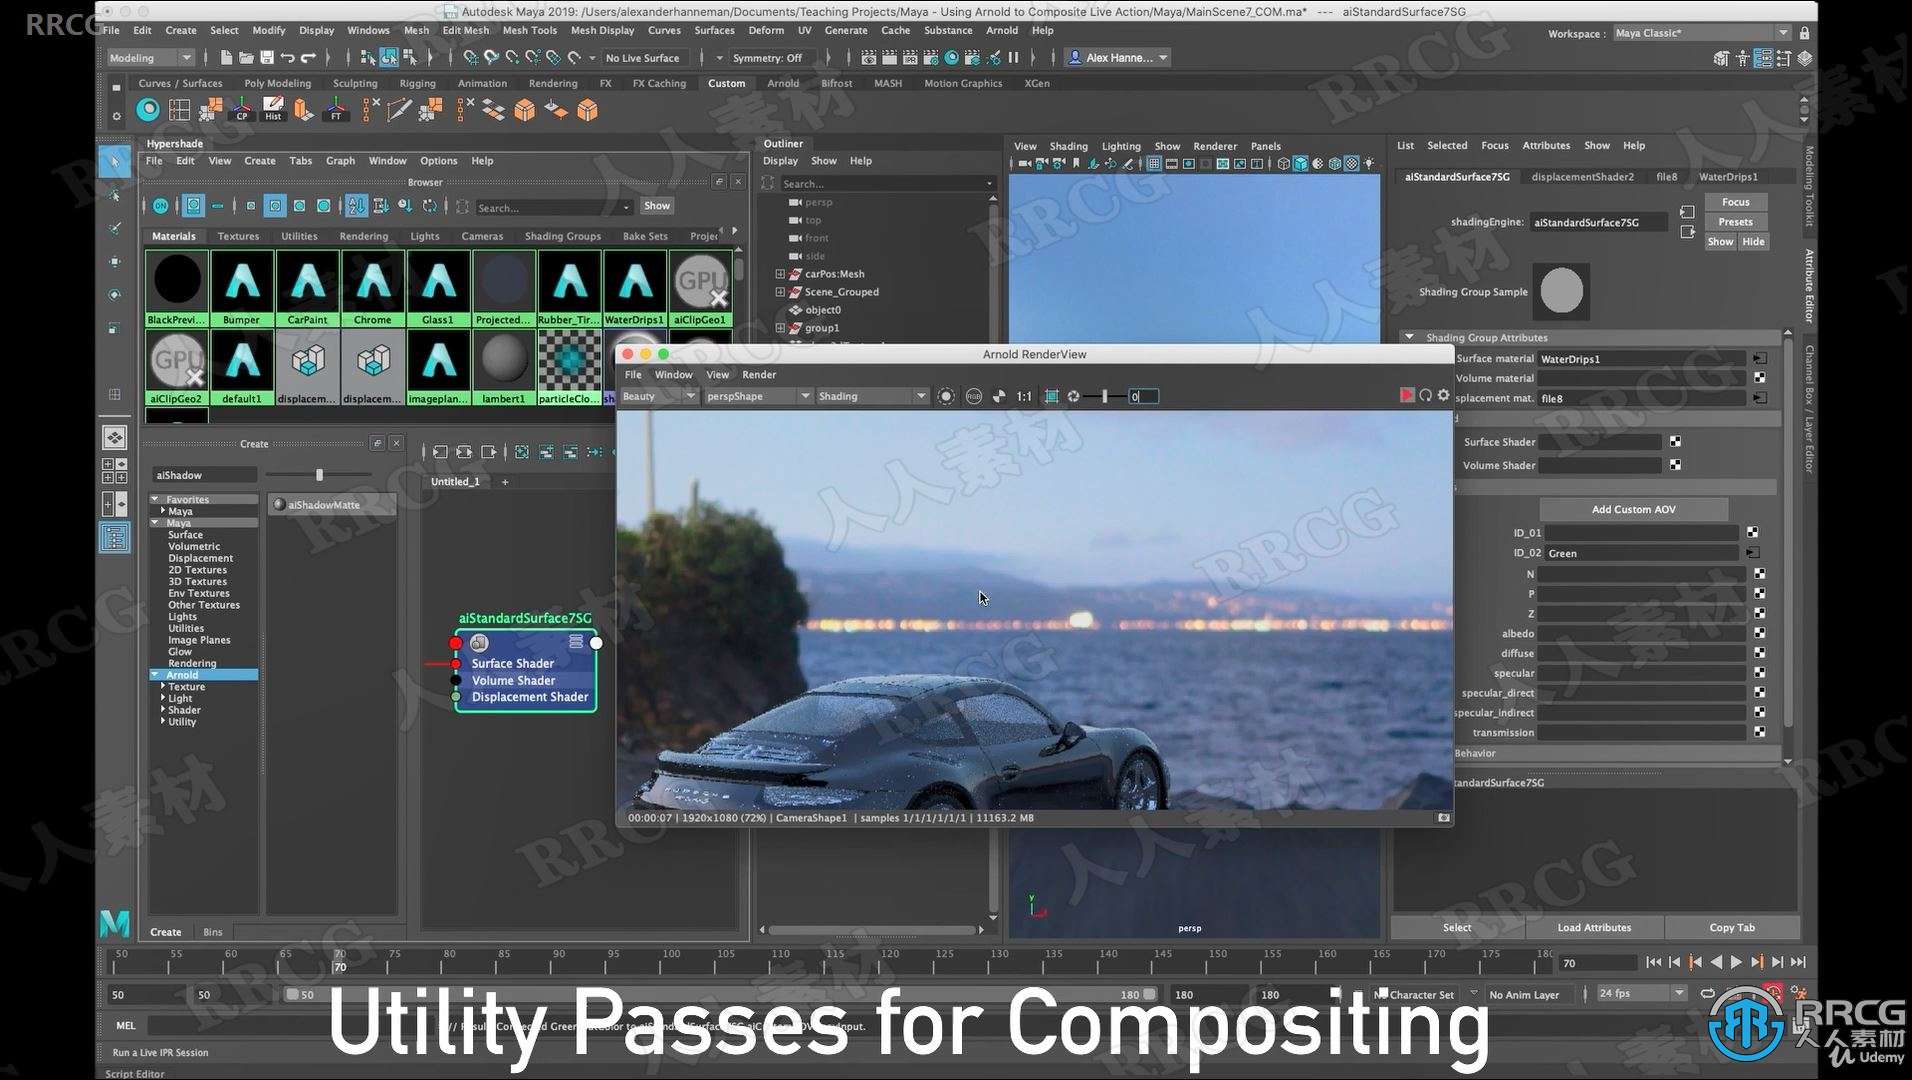Click the exposure icon in RenderView toolbar

1074,396
